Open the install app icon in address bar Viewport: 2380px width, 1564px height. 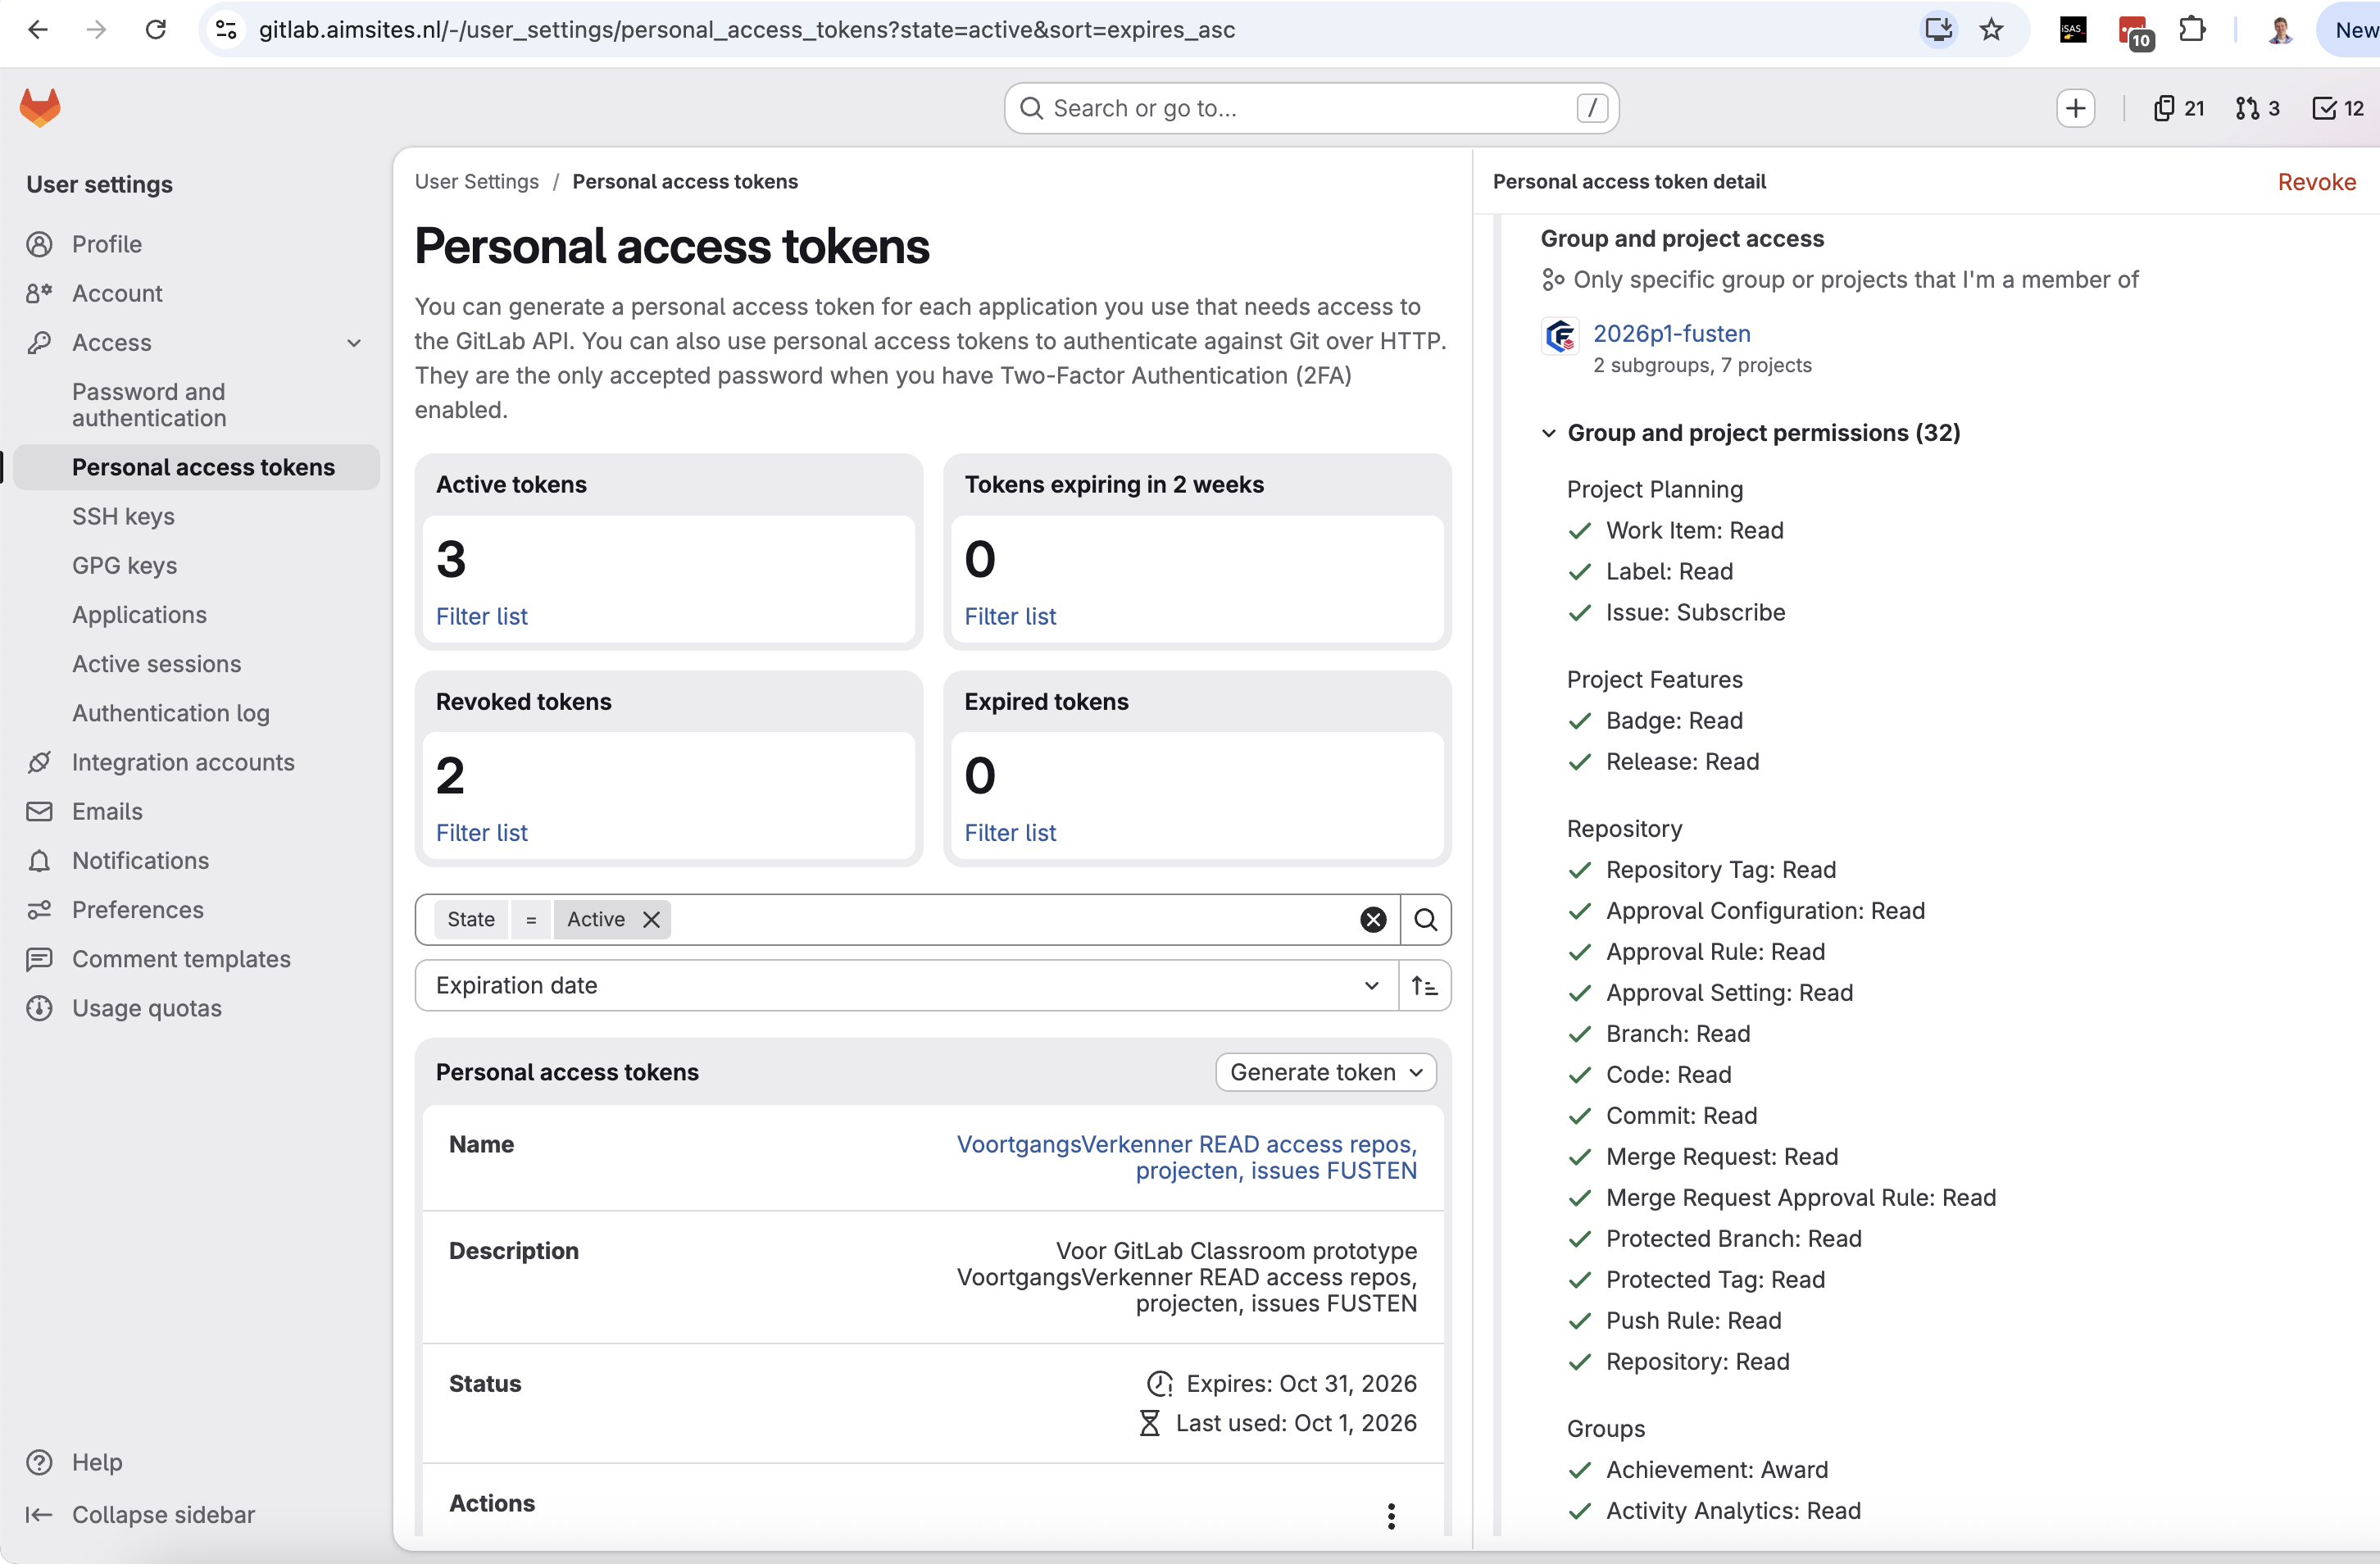(x=1938, y=30)
